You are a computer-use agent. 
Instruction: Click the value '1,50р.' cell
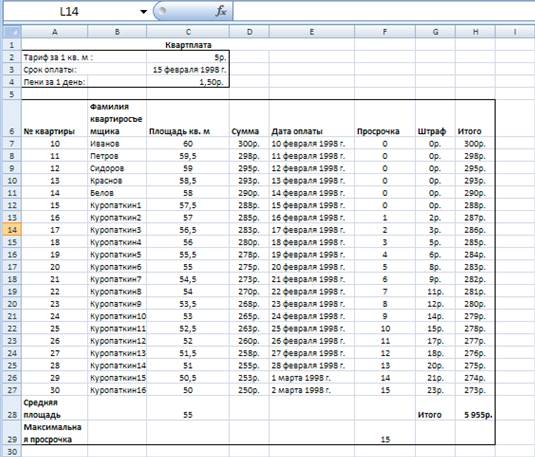point(212,82)
